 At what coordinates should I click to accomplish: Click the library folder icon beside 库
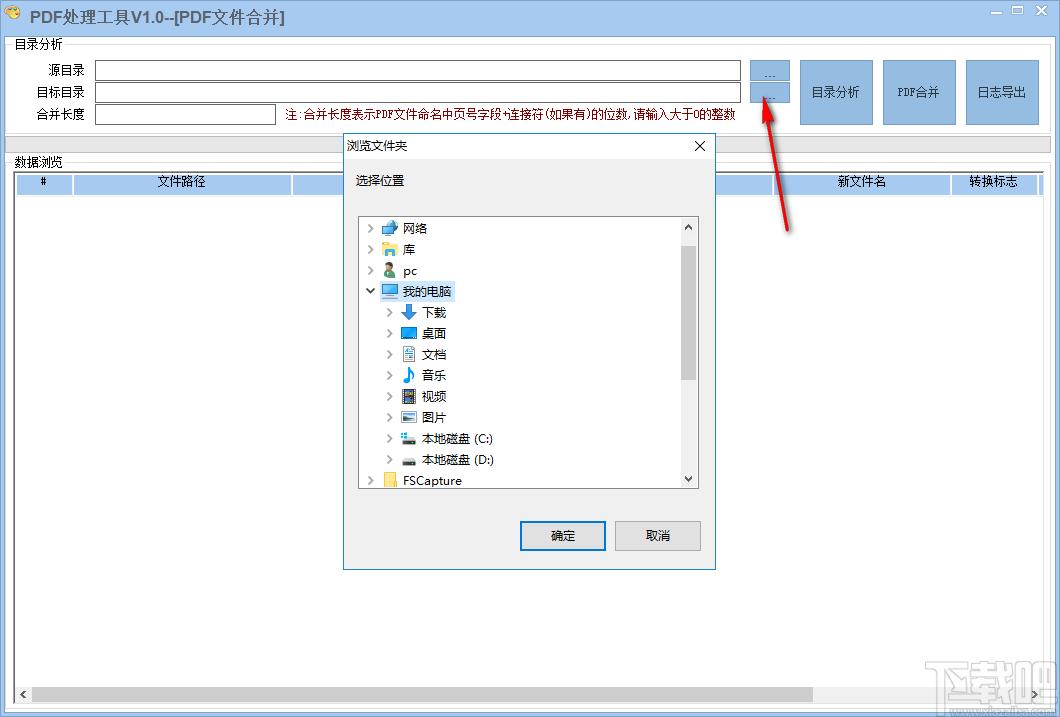[x=389, y=249]
